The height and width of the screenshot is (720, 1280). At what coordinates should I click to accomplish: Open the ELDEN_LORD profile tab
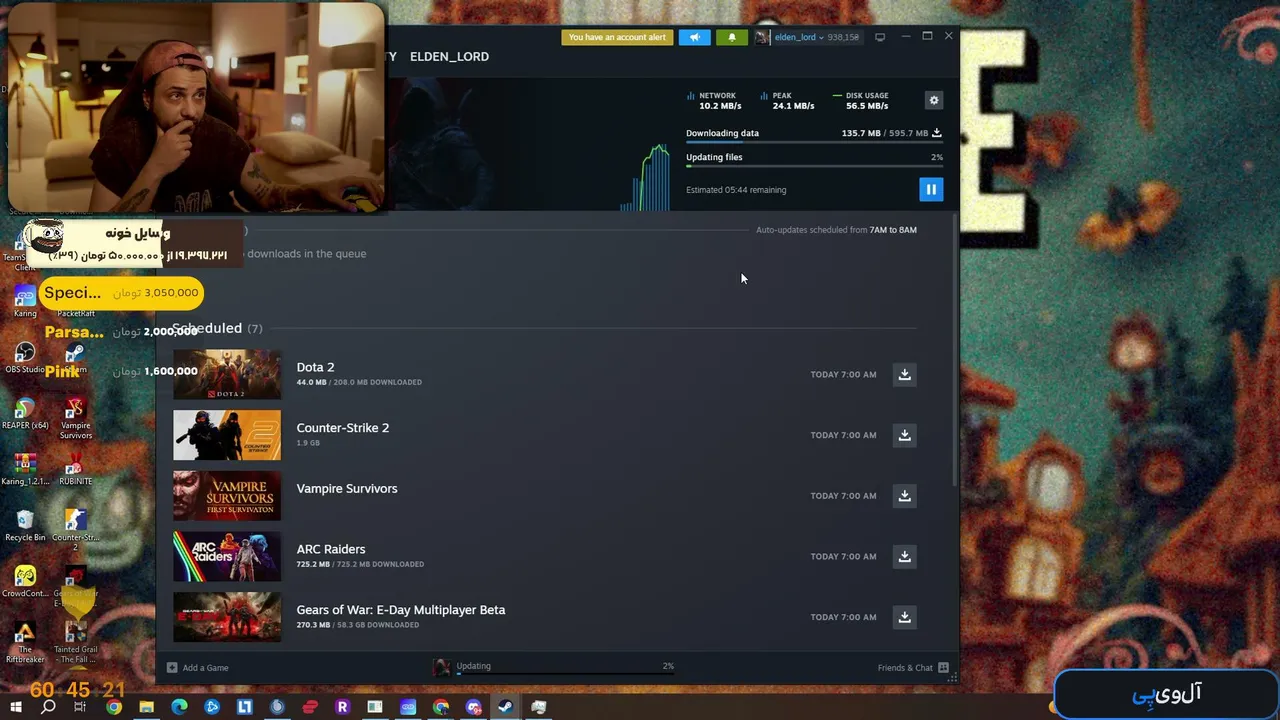coord(449,57)
